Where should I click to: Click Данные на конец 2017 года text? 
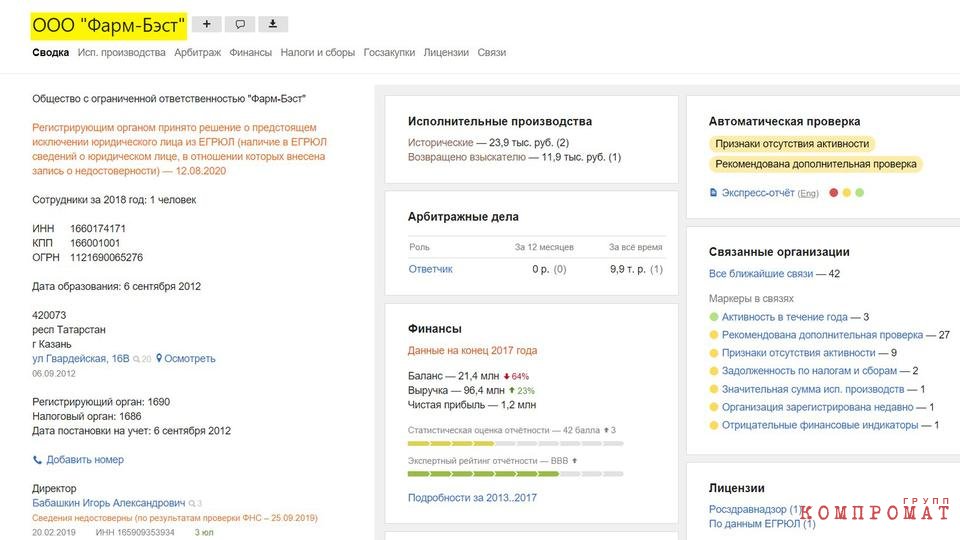472,351
